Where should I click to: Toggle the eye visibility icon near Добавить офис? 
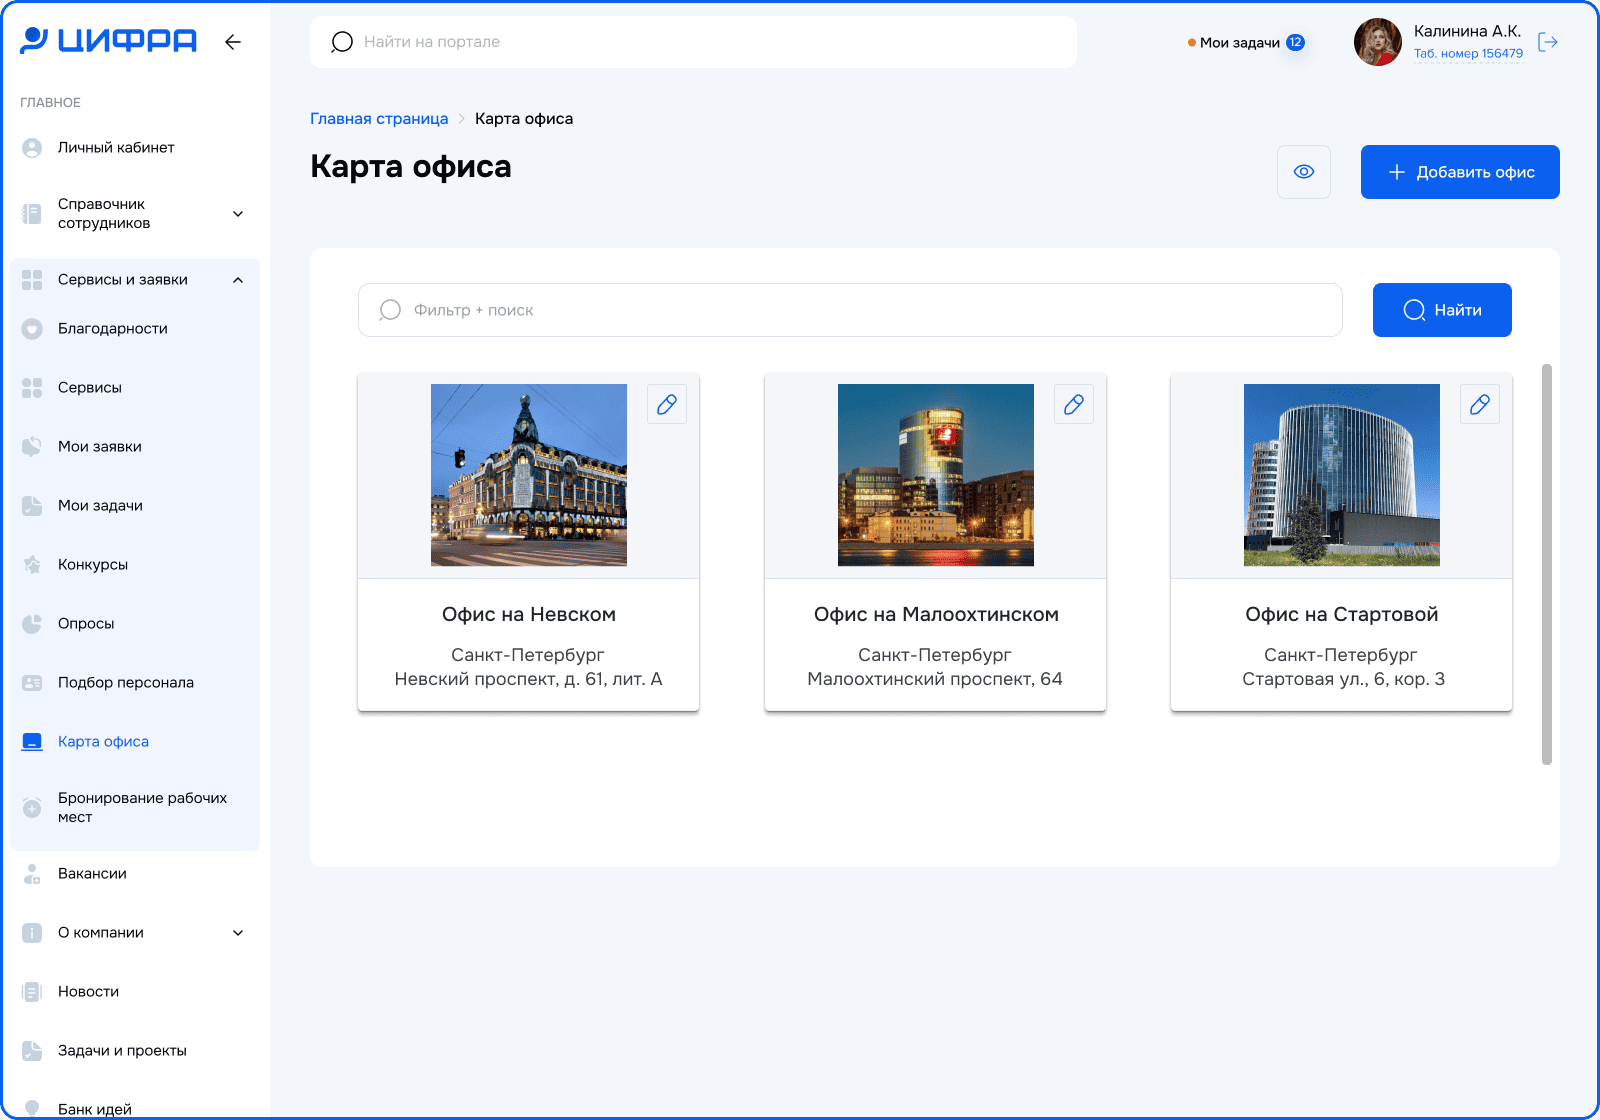[x=1303, y=171]
